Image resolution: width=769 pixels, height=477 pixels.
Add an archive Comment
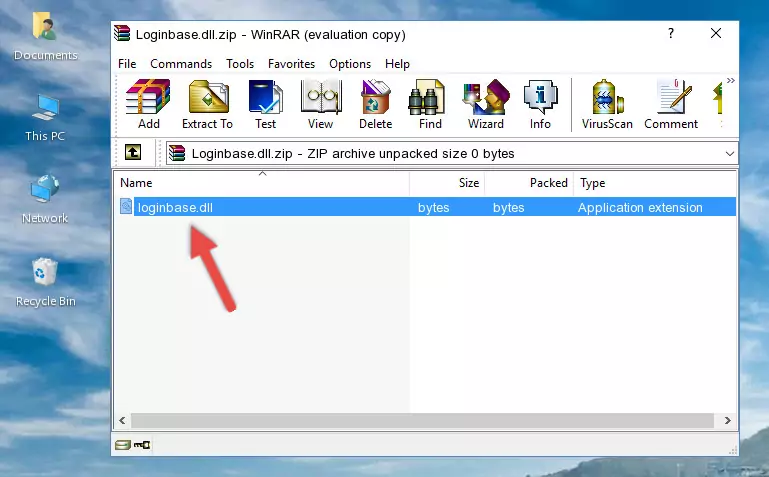coord(671,105)
